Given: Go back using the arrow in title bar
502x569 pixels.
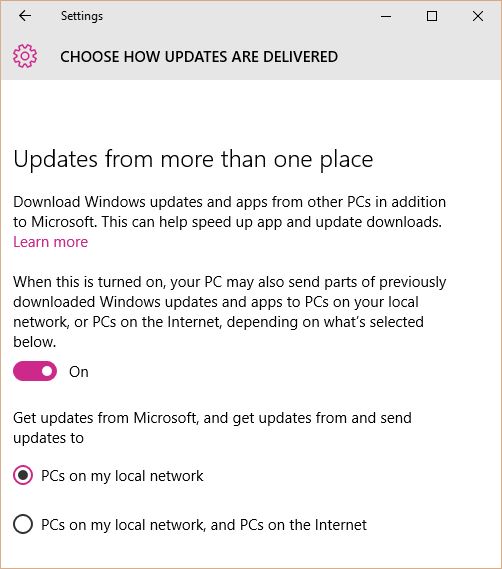Looking at the screenshot, I should tap(25, 16).
